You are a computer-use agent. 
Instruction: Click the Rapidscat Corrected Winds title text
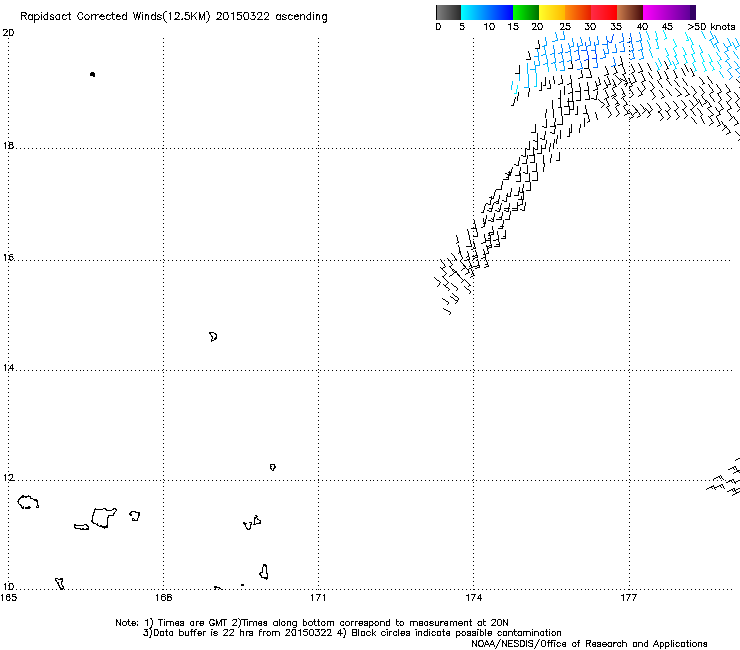coord(174,16)
